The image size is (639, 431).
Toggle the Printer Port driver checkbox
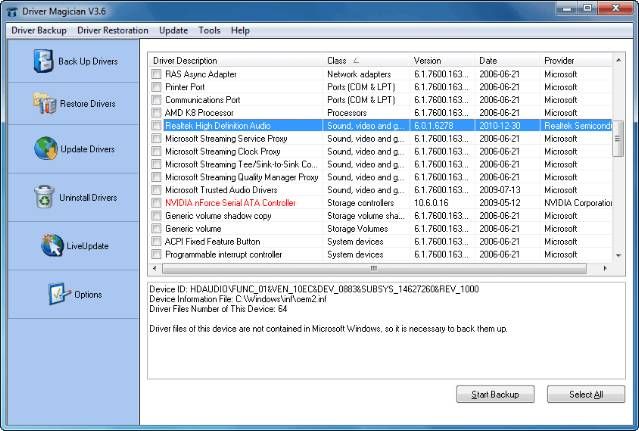click(156, 87)
